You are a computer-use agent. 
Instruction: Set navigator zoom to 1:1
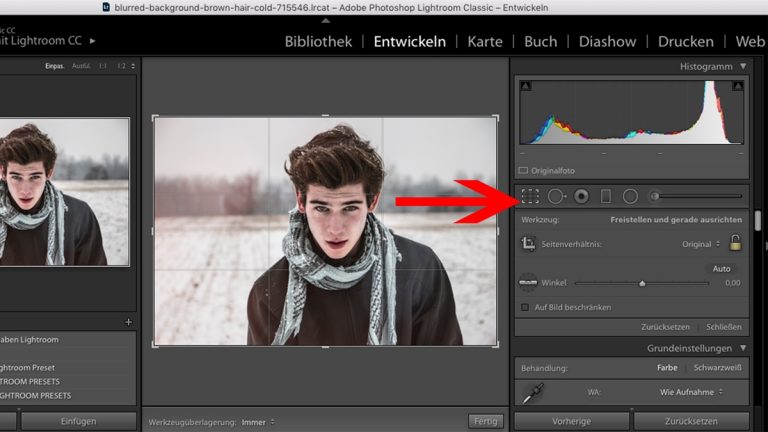(x=102, y=66)
